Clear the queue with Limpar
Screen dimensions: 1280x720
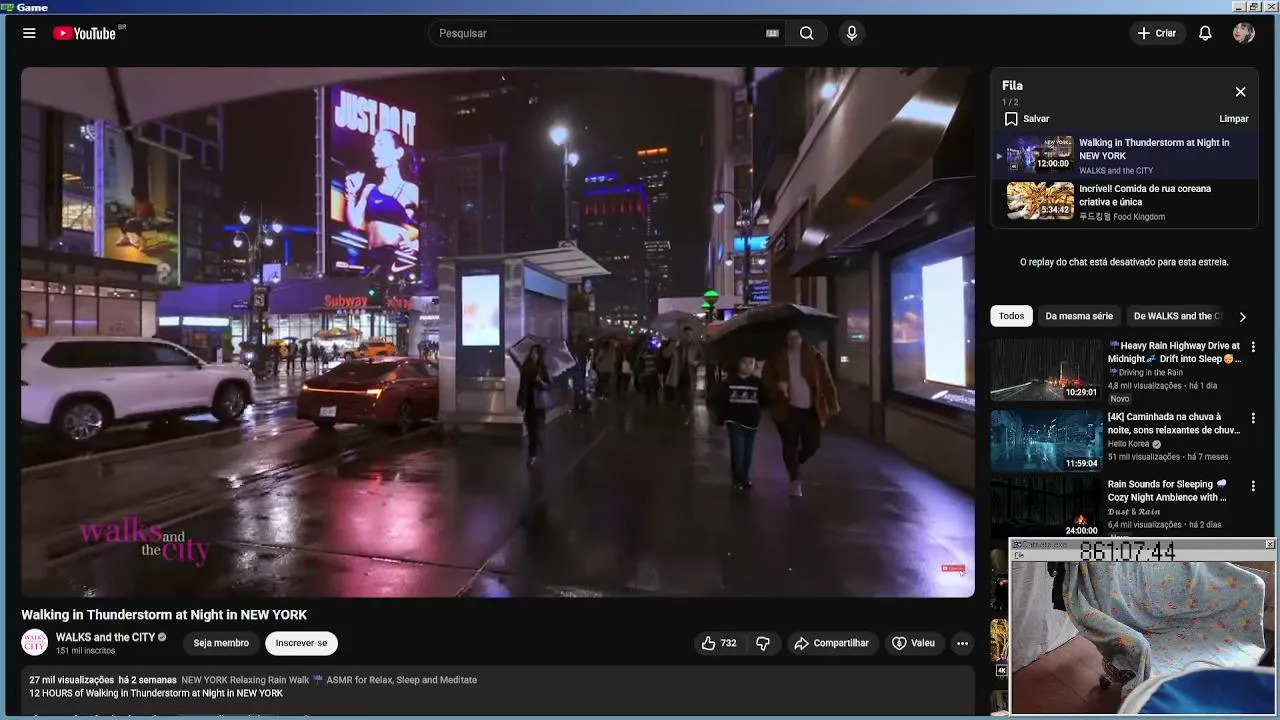point(1234,119)
